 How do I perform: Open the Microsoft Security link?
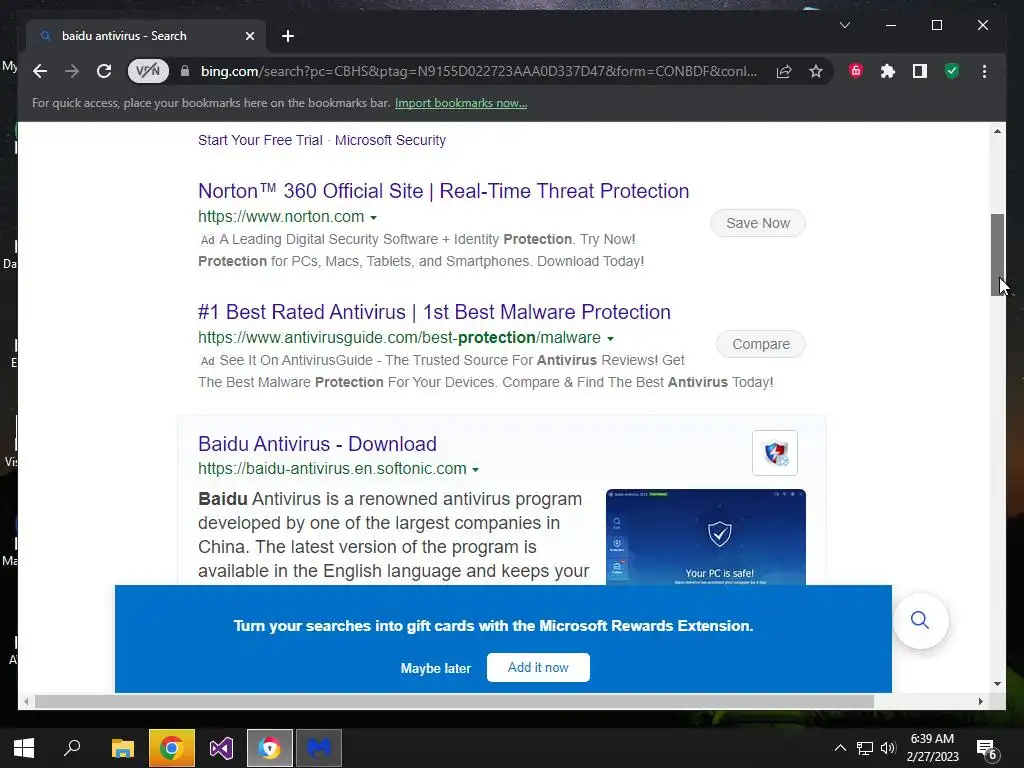coord(391,140)
